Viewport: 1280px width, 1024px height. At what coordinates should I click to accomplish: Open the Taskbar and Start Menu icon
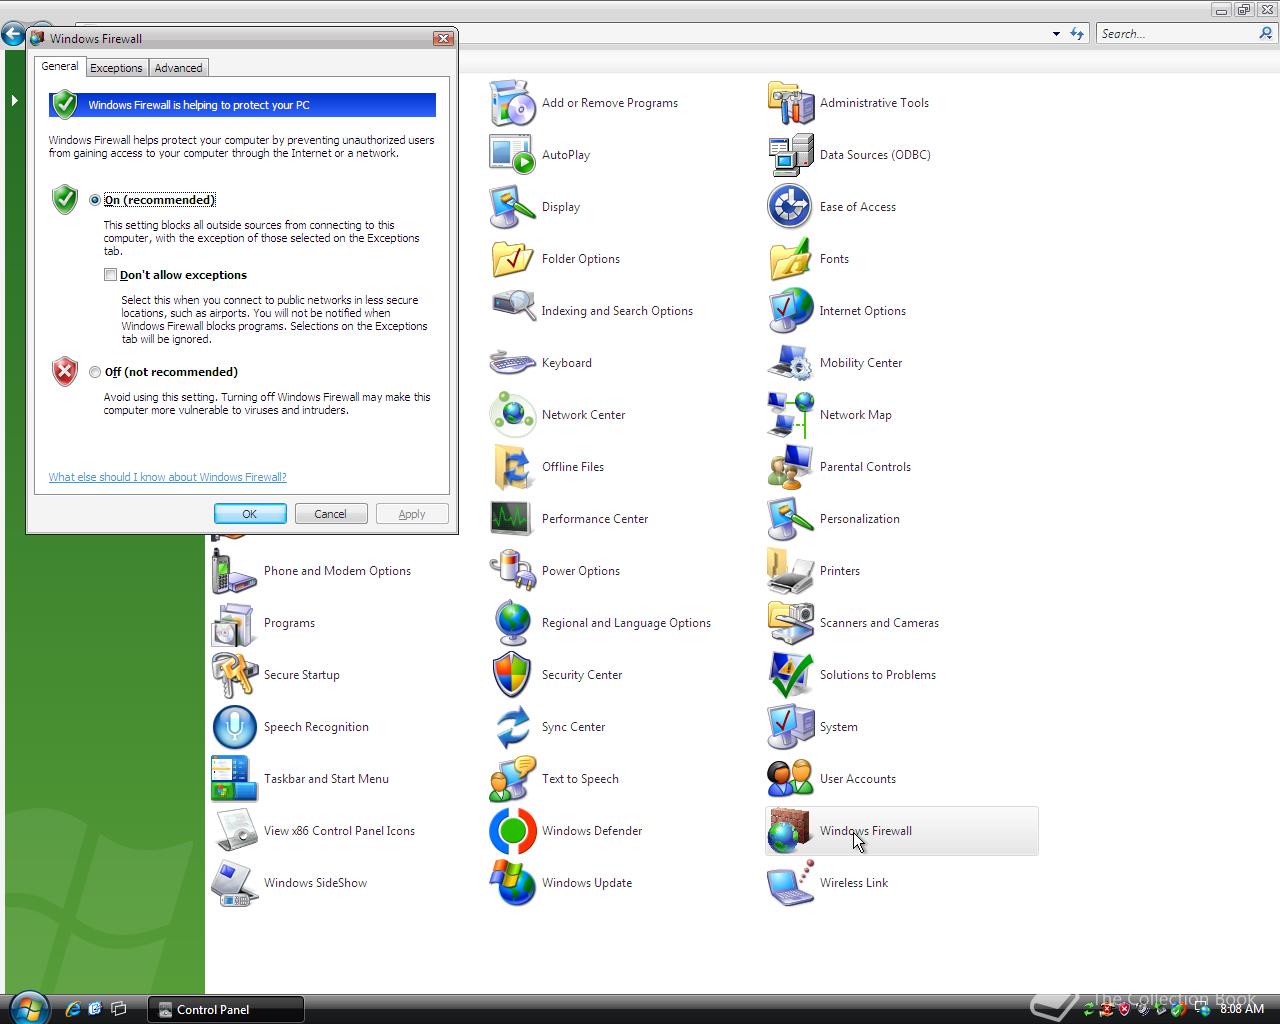234,779
